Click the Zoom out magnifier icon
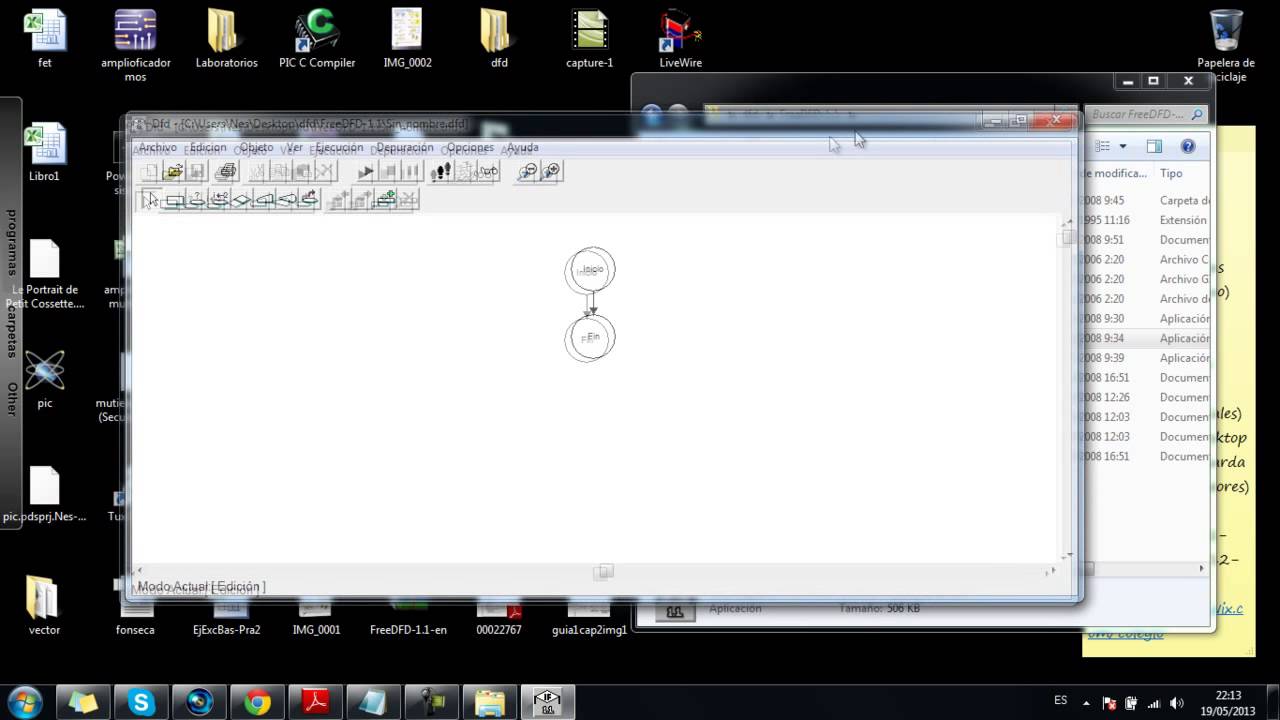Screen dimensions: 1280x720 [527, 172]
